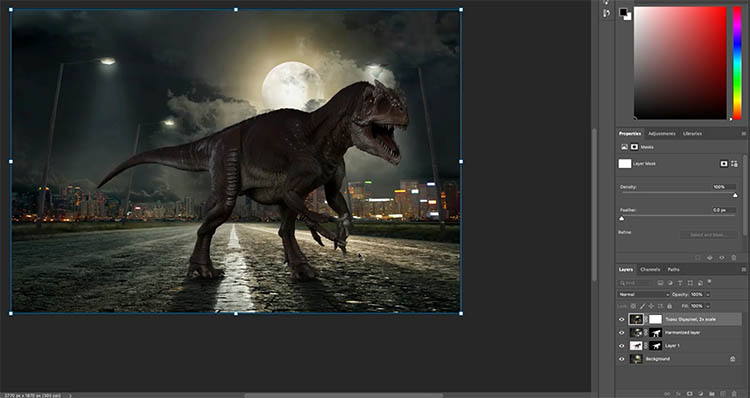The image size is (750, 398).
Task: Hide Layer 1
Action: coord(622,345)
